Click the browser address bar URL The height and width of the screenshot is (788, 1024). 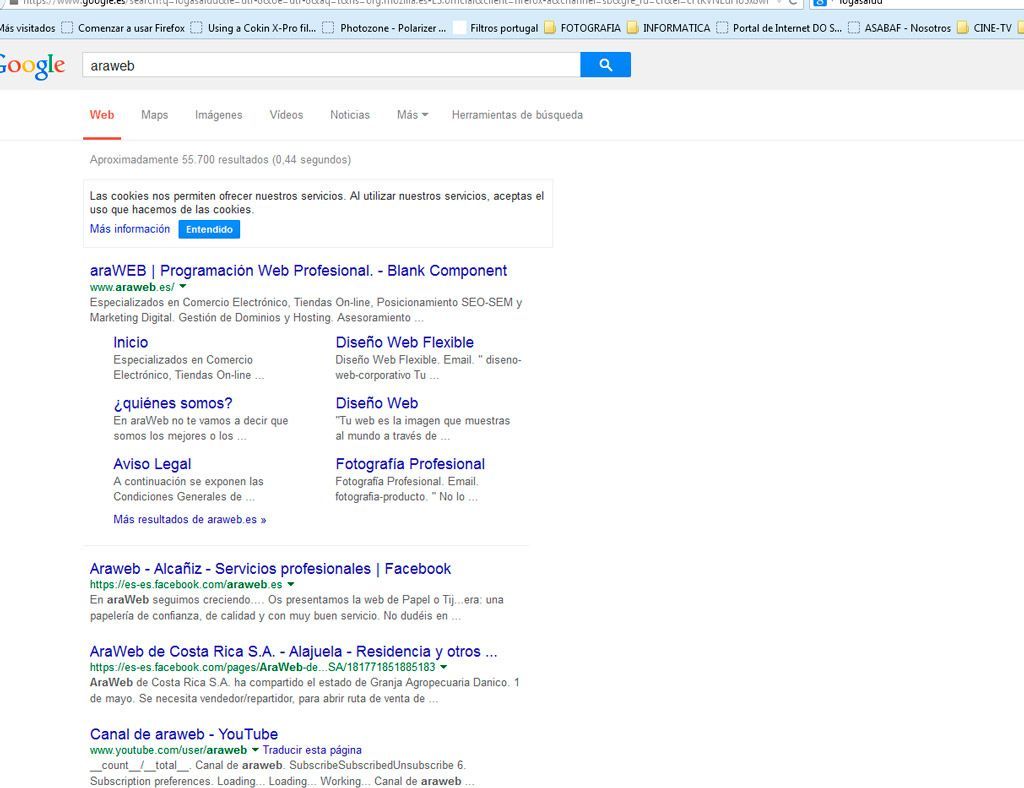pyautogui.click(x=395, y=3)
